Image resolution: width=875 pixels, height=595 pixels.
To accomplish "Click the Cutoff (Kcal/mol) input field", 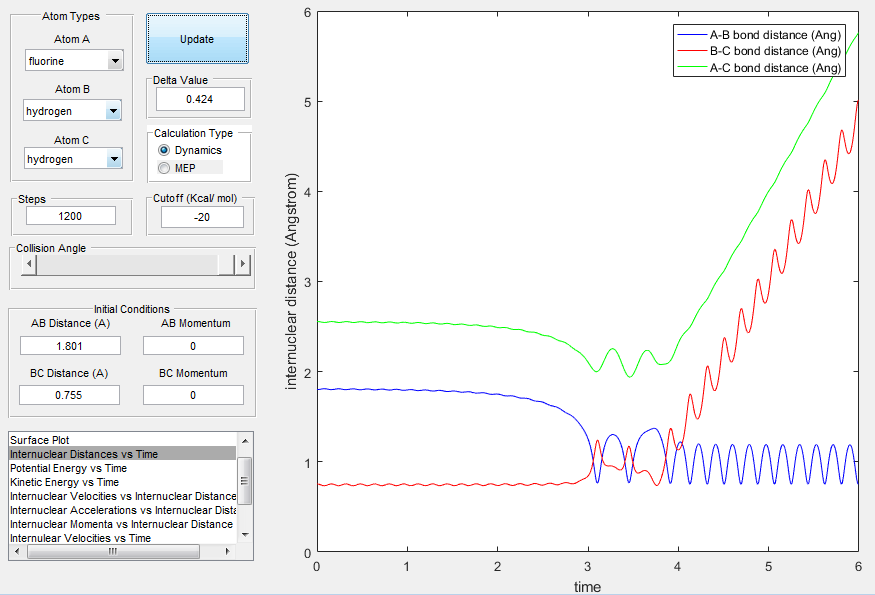I will (x=202, y=217).
